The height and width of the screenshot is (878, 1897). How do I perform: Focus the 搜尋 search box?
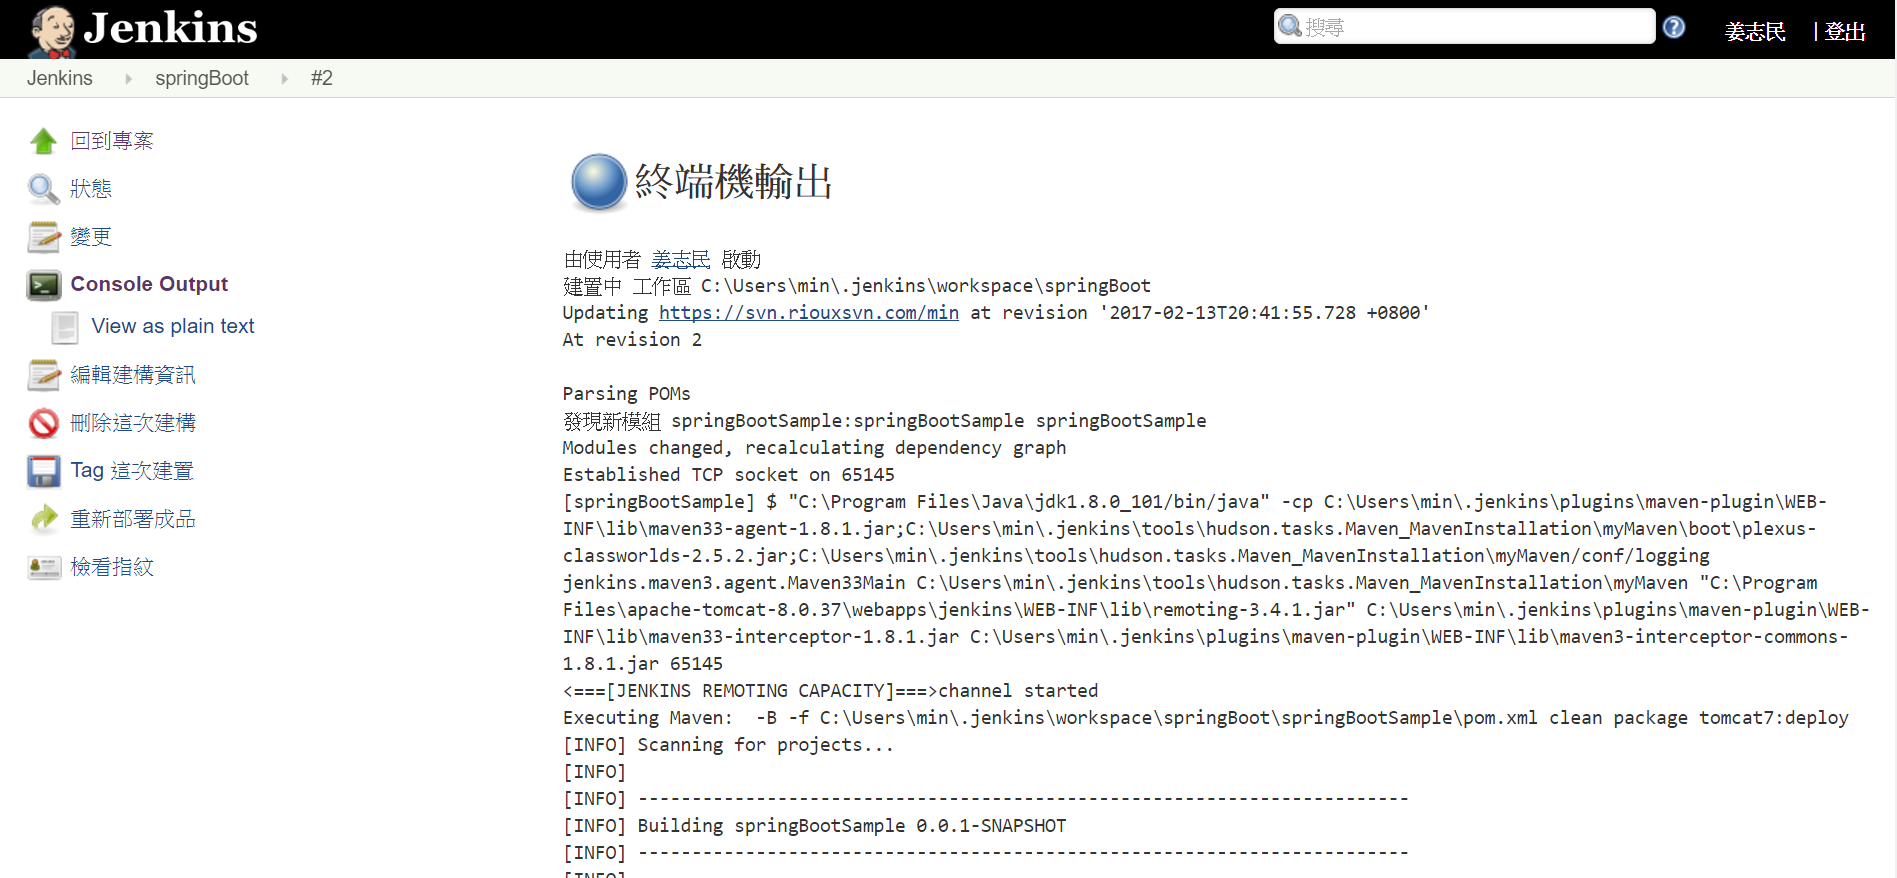[1464, 26]
